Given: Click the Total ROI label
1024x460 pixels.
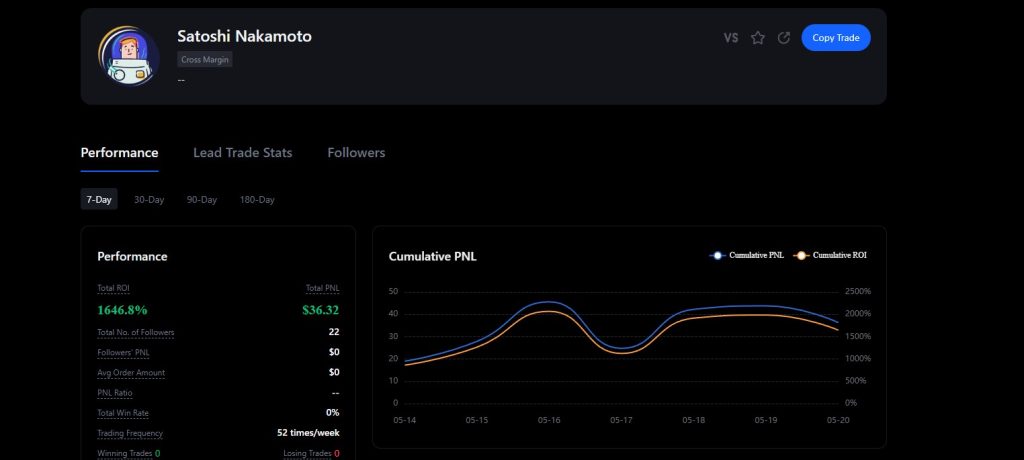Looking at the screenshot, I should tap(113, 288).
